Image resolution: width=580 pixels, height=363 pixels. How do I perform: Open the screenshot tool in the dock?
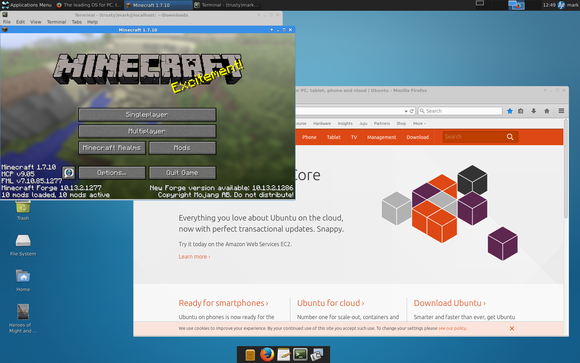[x=317, y=355]
